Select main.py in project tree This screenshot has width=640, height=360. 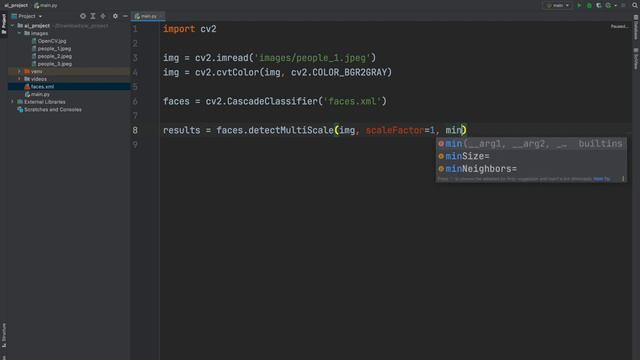coord(40,94)
